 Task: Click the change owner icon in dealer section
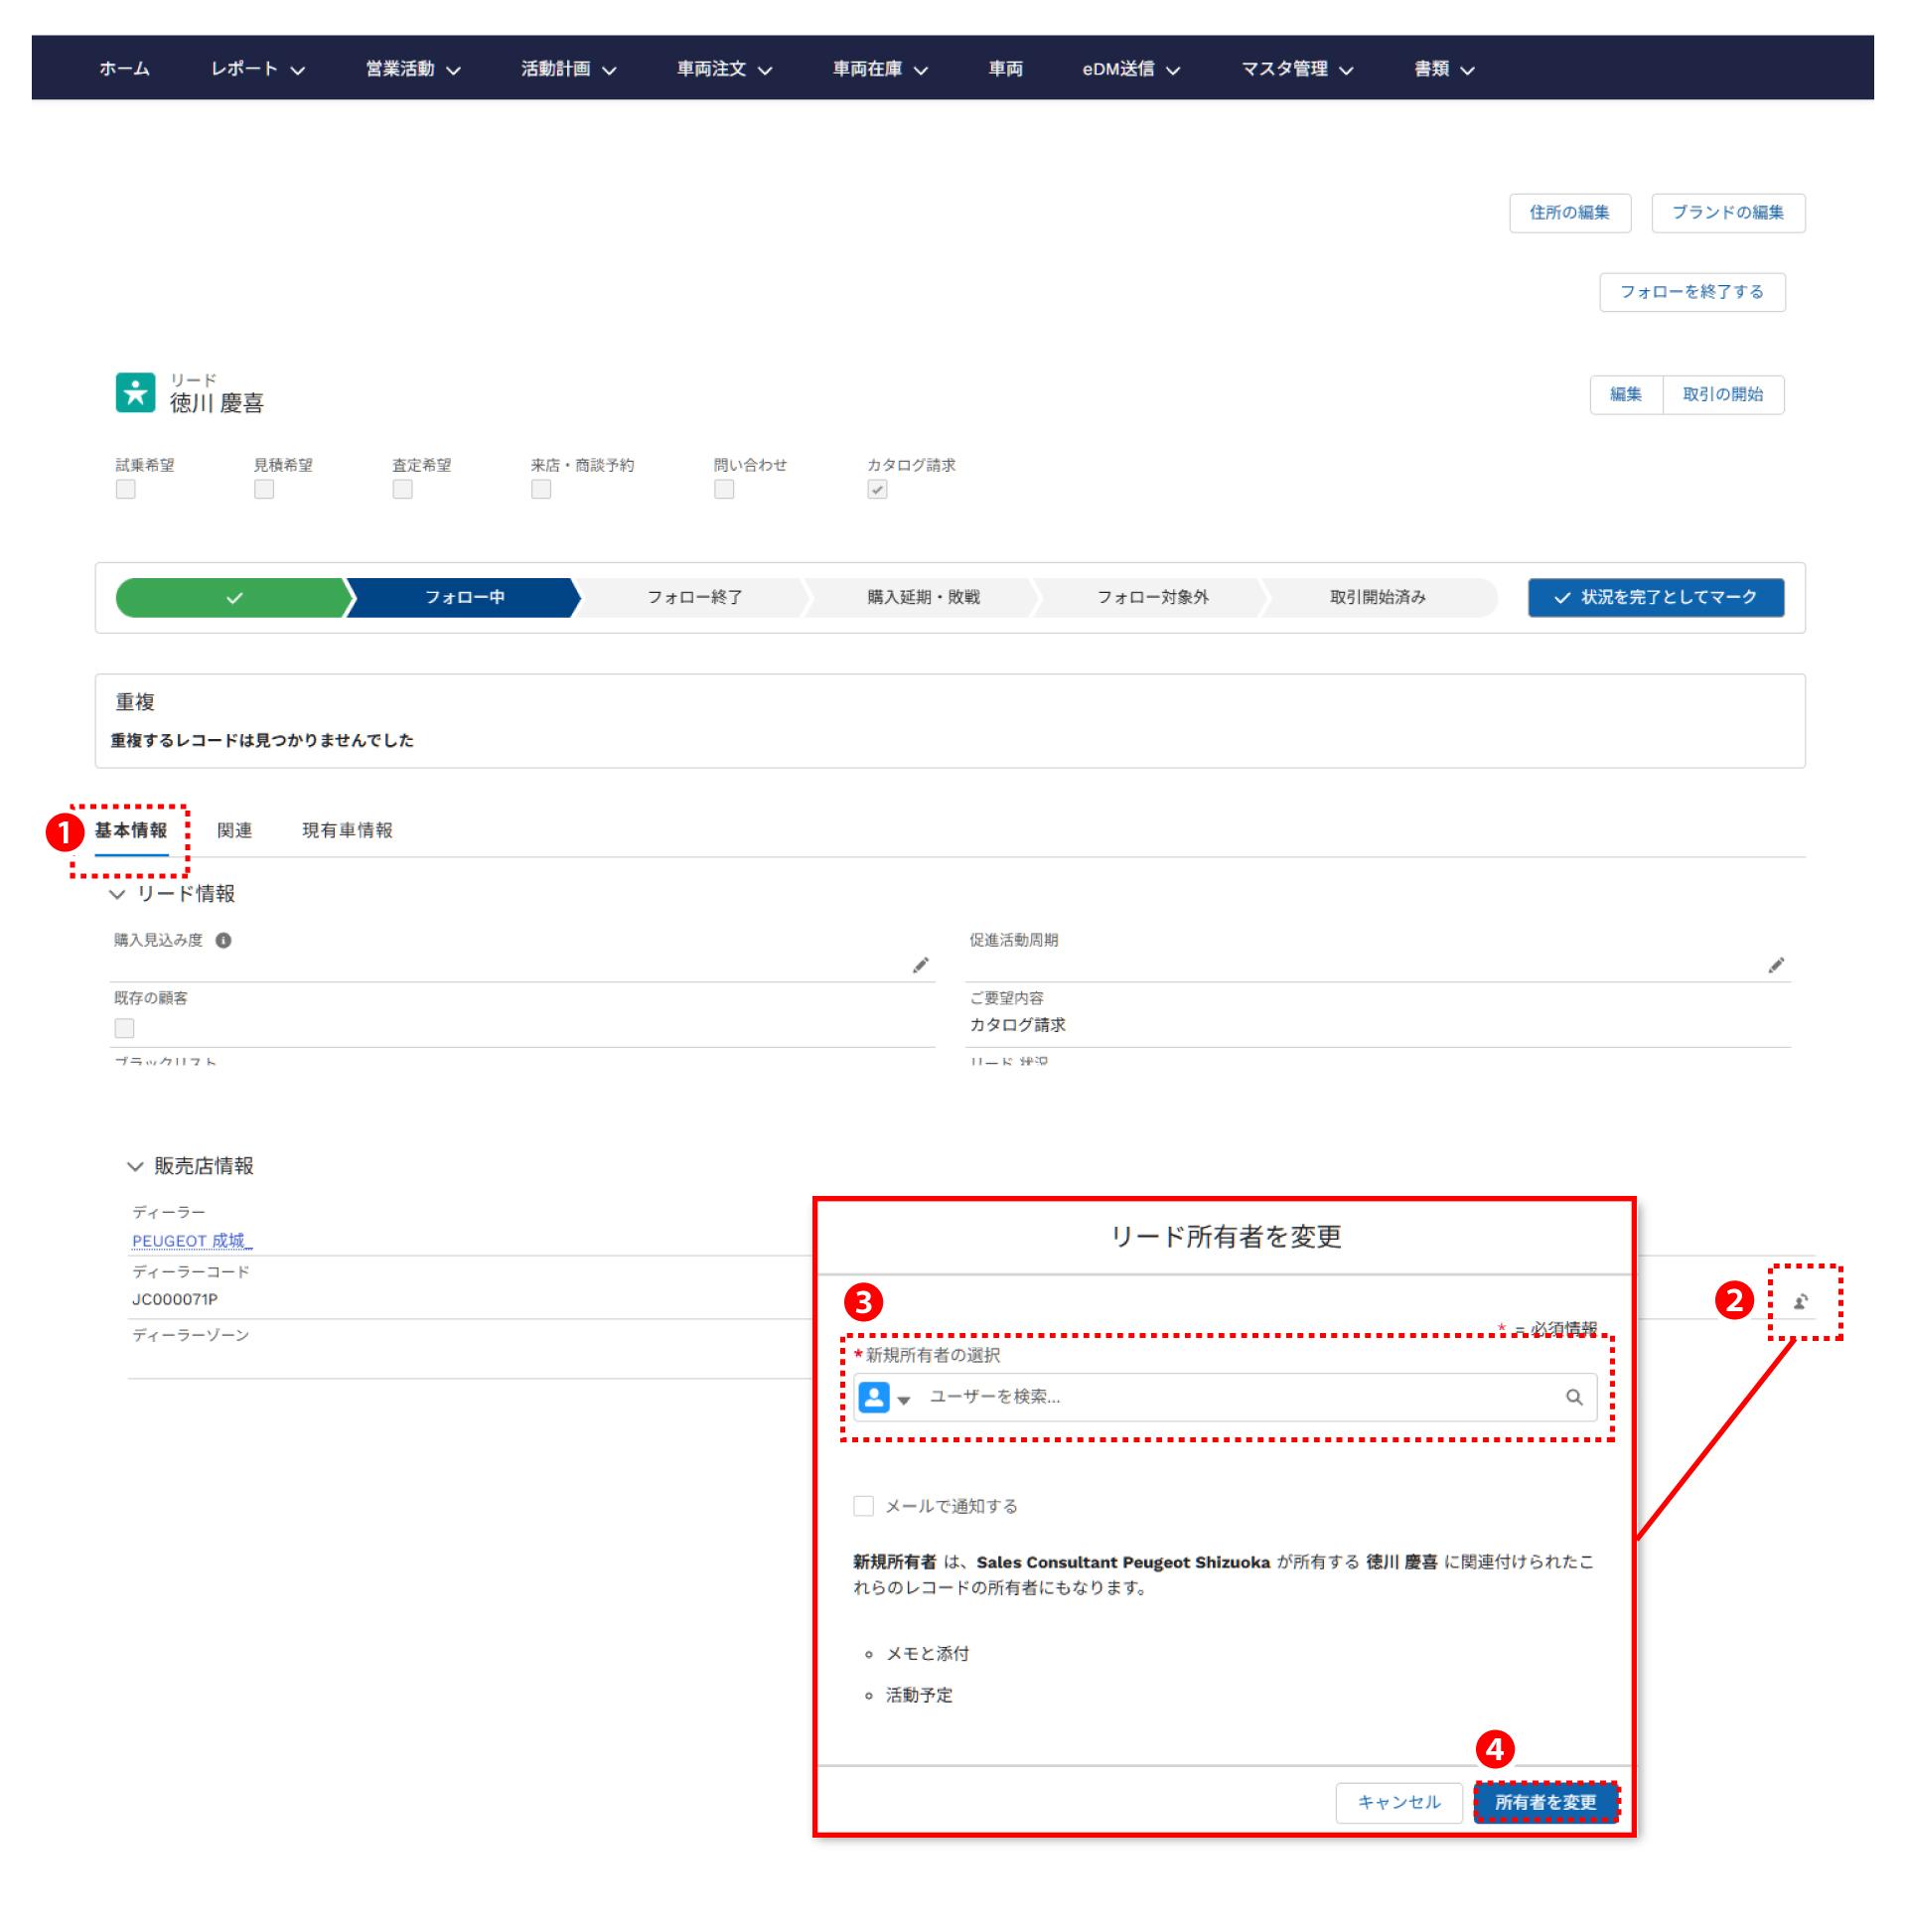(x=1800, y=1301)
